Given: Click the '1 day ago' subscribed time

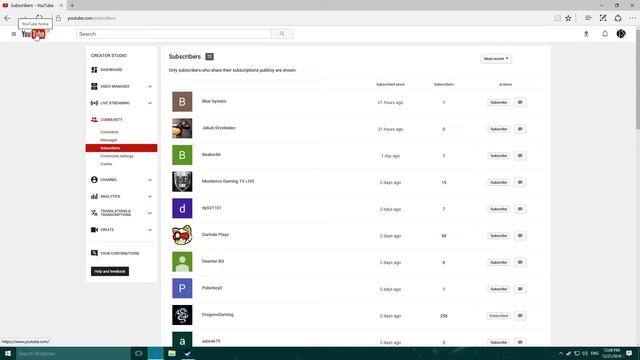Looking at the screenshot, I should click(390, 156).
